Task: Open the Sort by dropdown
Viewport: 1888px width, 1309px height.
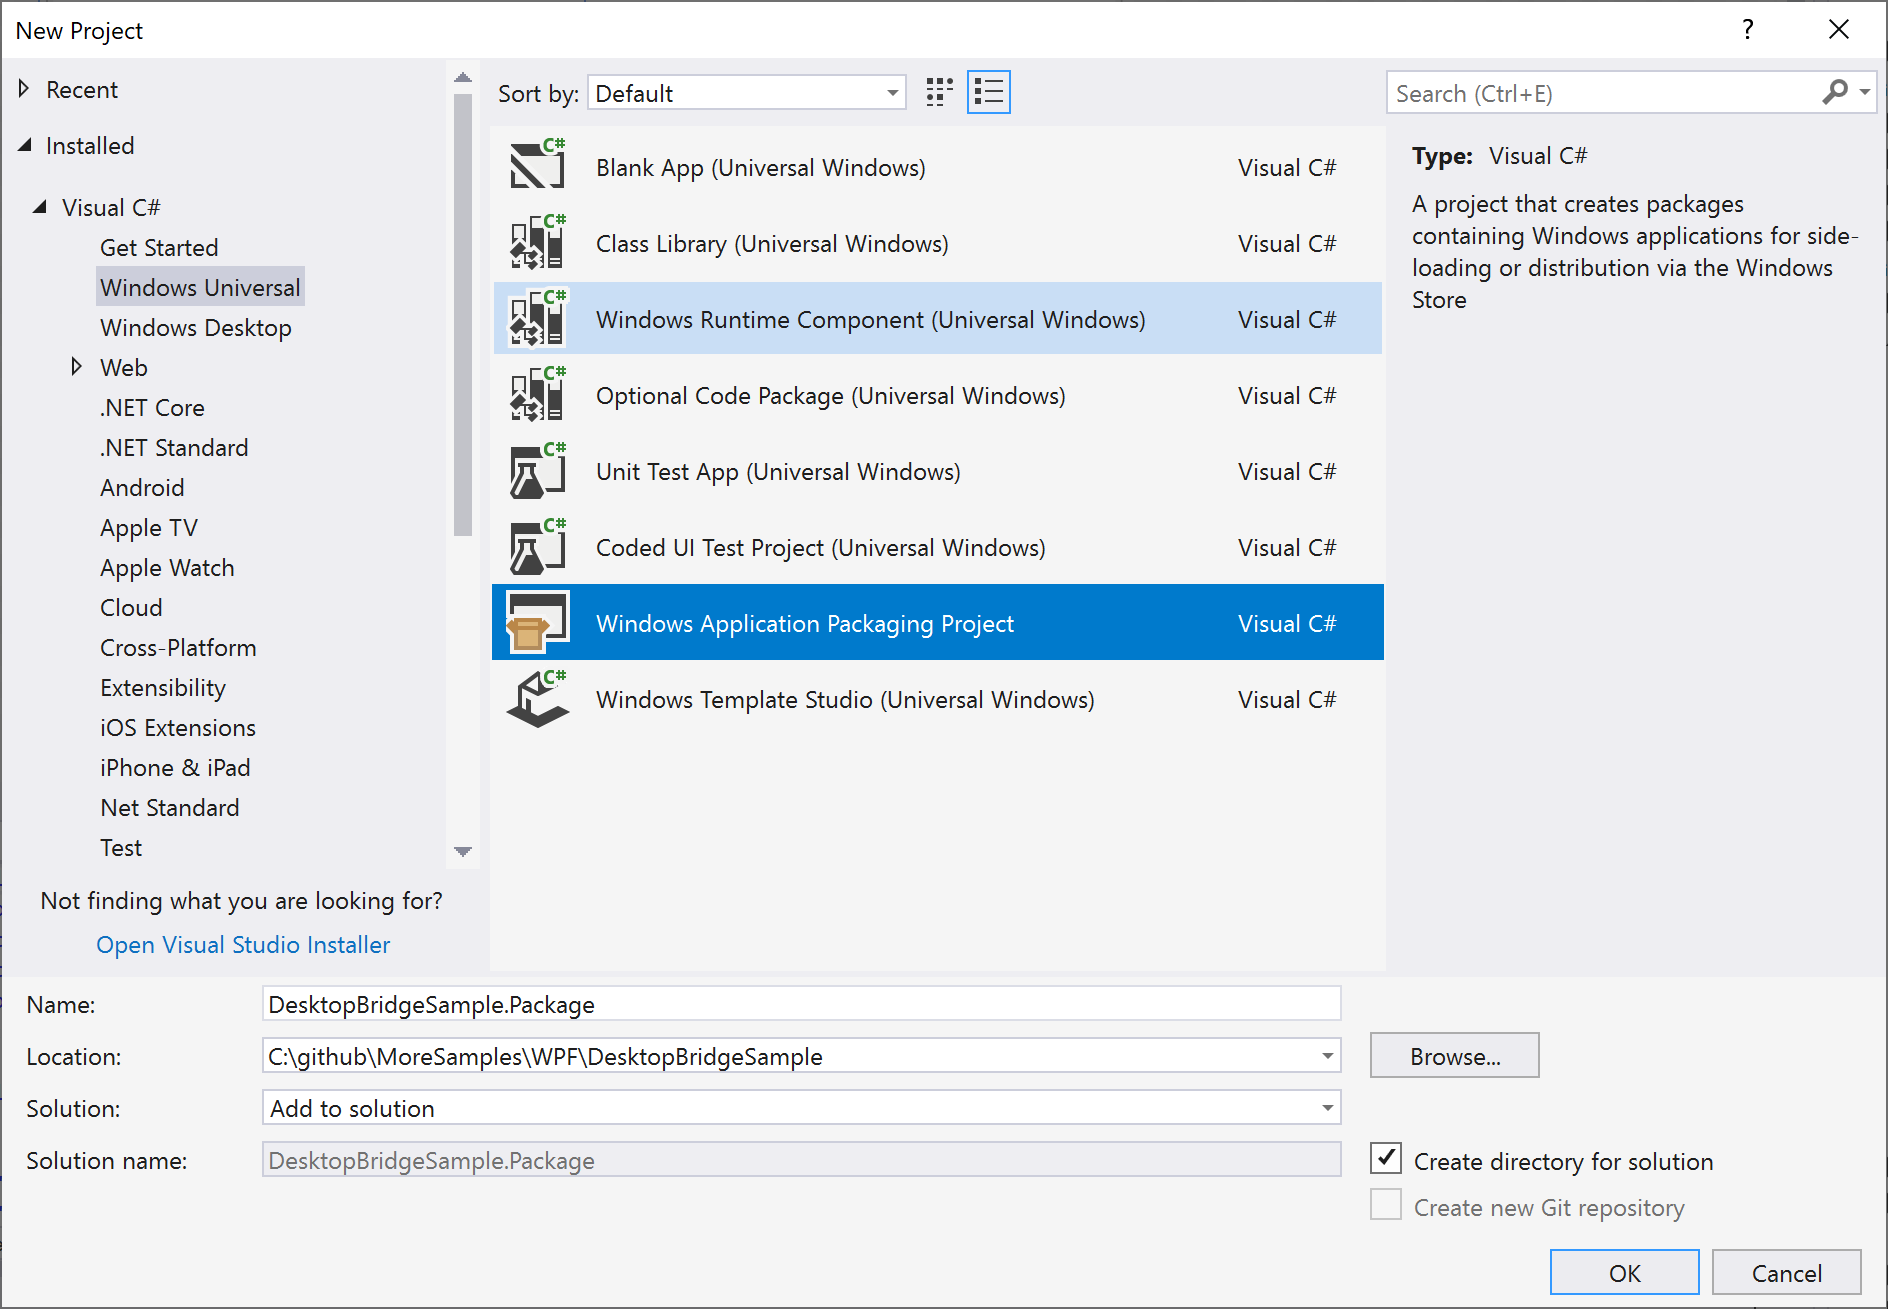Action: point(747,93)
